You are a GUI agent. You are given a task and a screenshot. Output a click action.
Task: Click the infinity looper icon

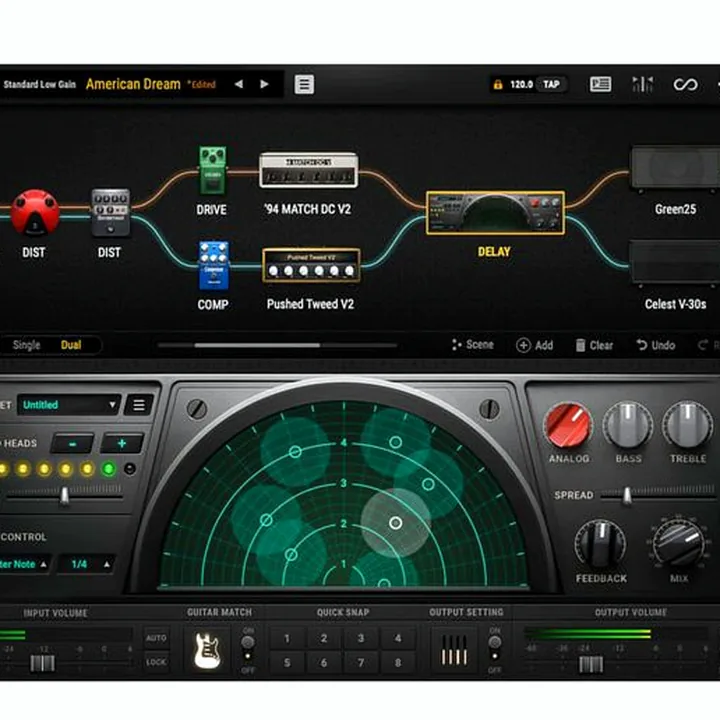(685, 84)
